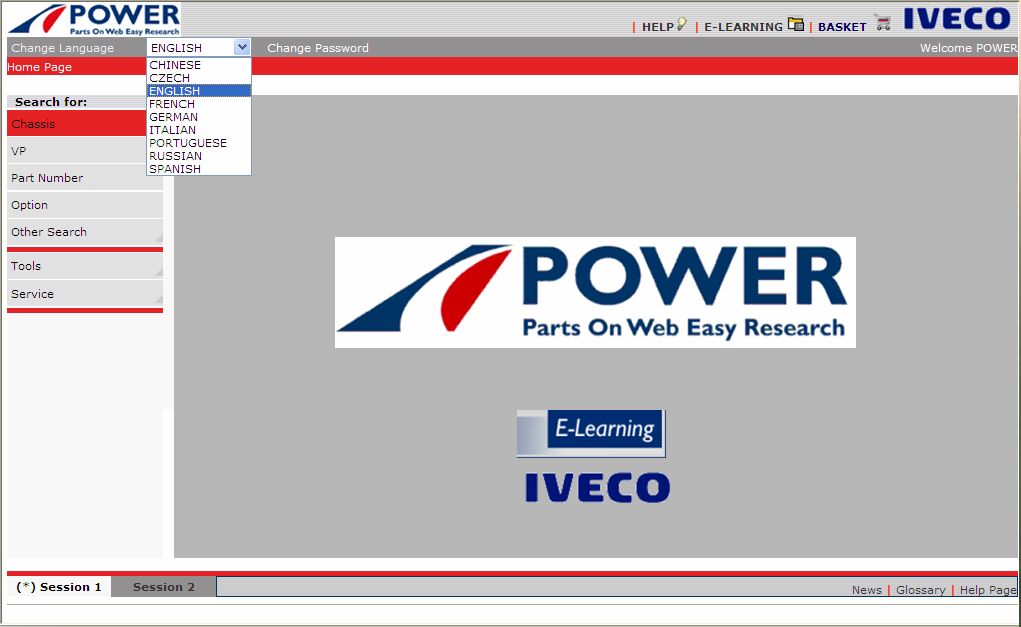1021x627 pixels.
Task: Open Change Password link
Action: (x=318, y=48)
